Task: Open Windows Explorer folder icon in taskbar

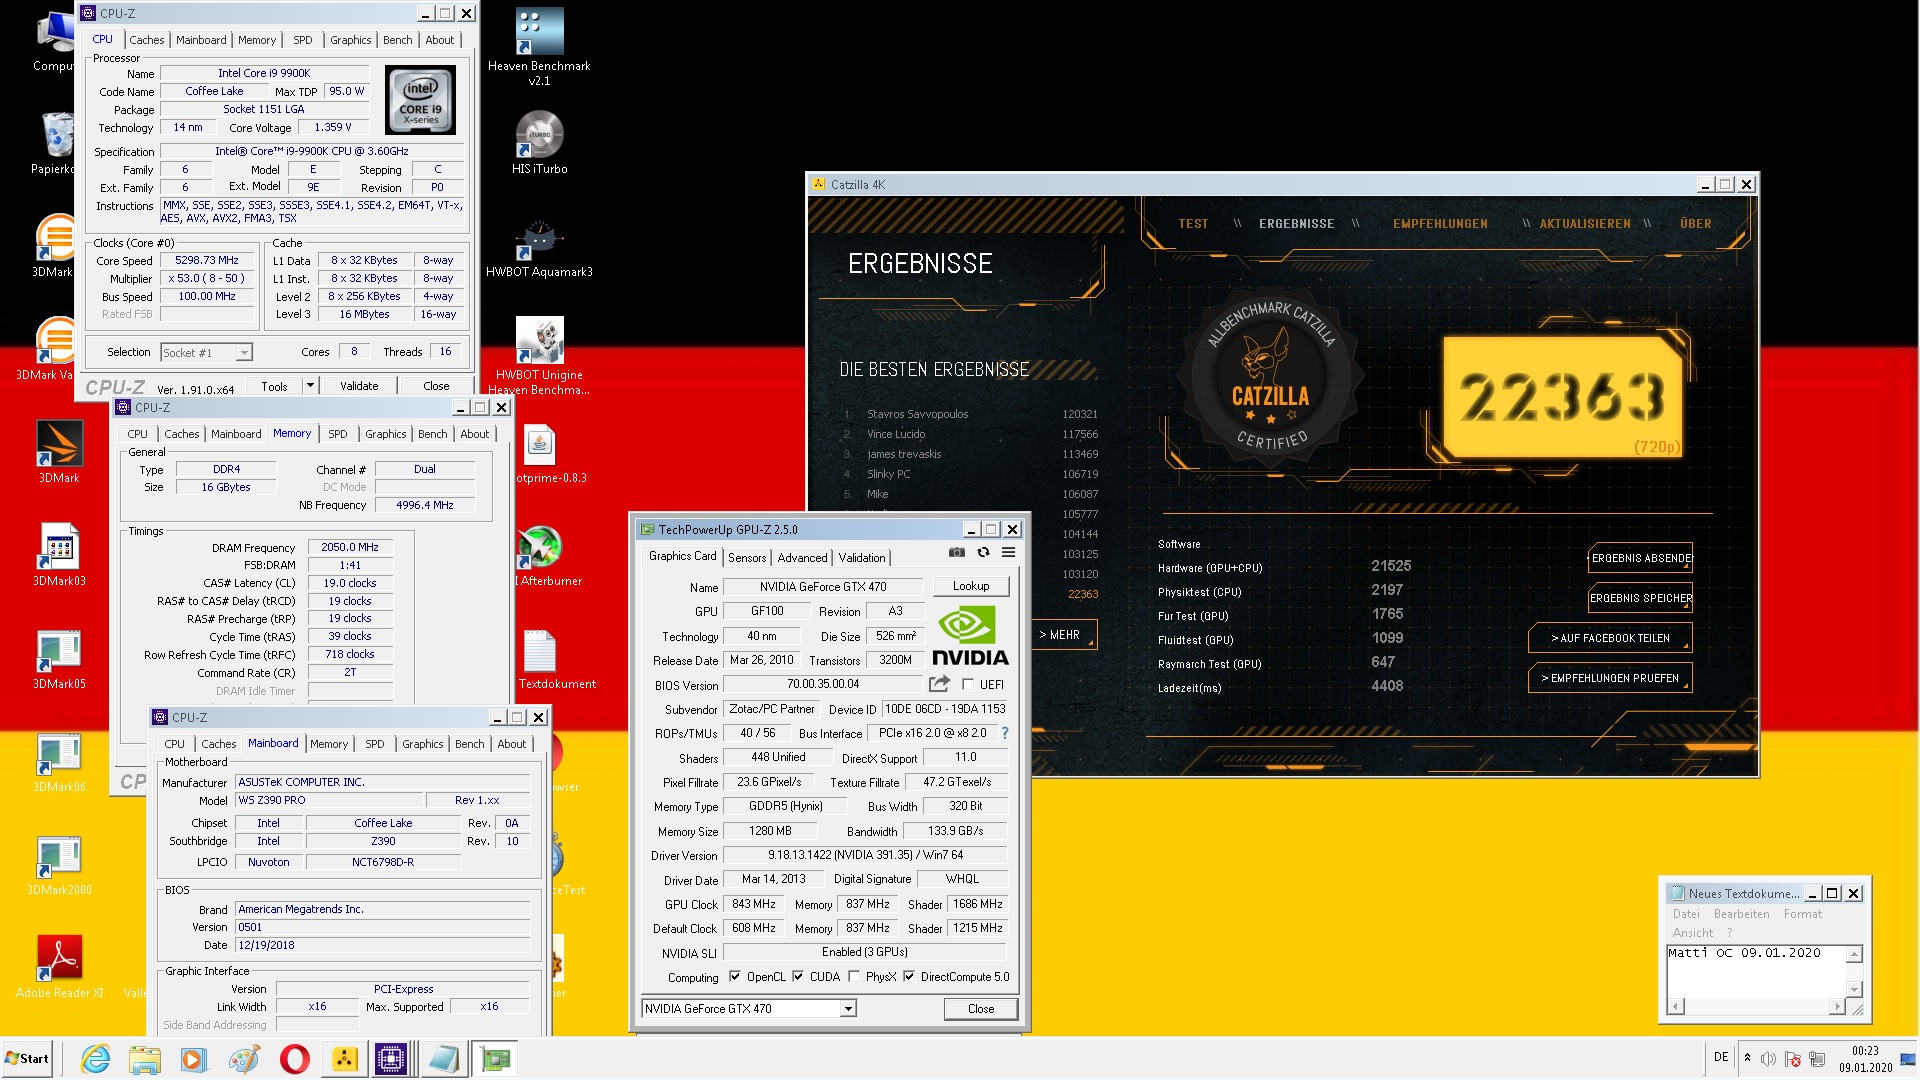Action: (x=145, y=1059)
